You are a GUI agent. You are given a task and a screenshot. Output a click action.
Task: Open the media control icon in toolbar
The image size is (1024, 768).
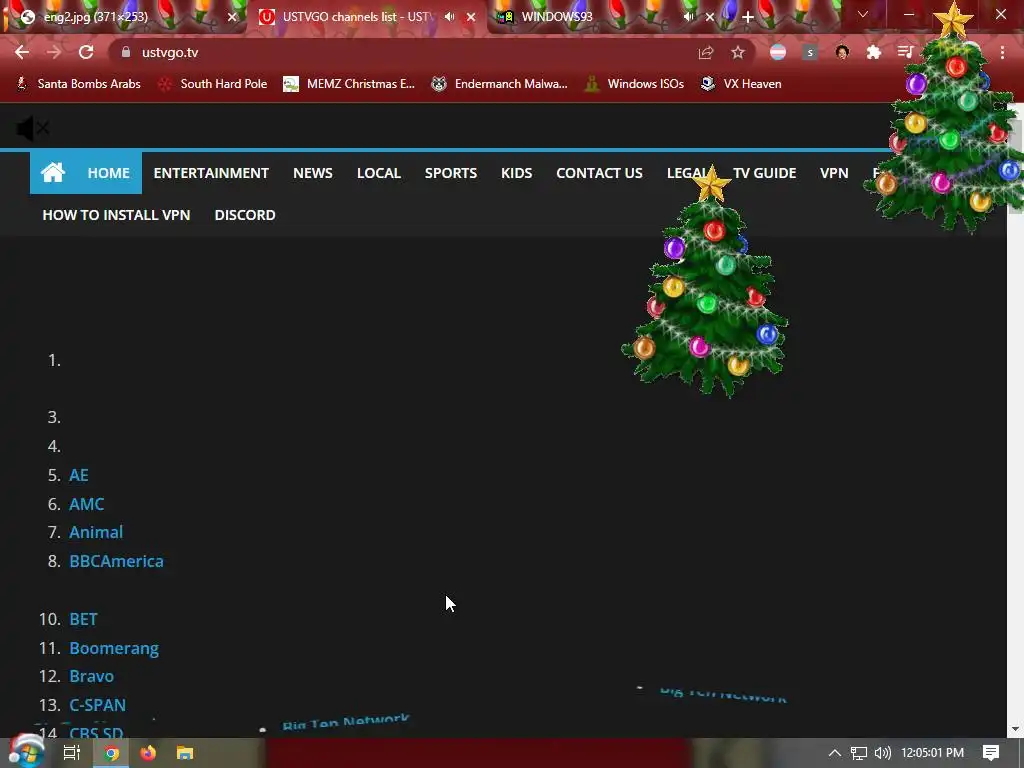pos(905,52)
